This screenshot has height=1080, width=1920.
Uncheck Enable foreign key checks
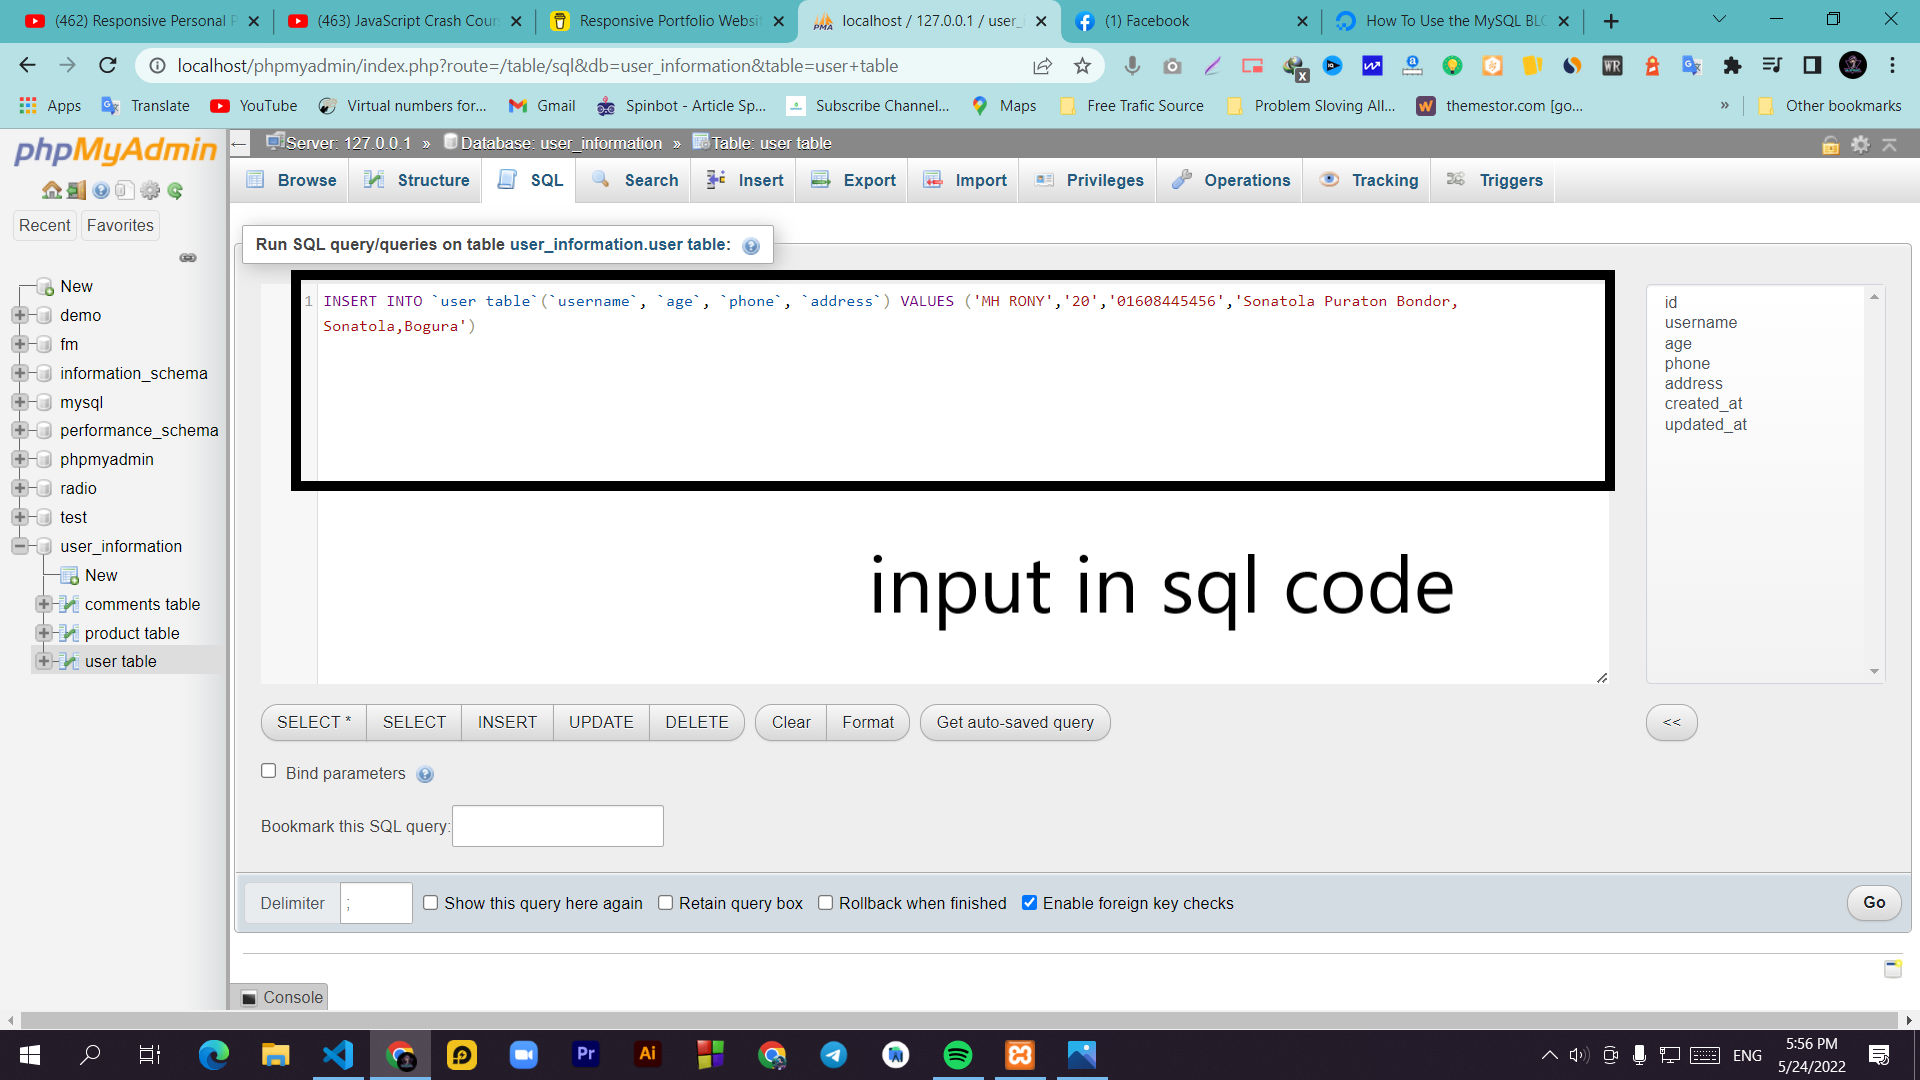[1029, 903]
